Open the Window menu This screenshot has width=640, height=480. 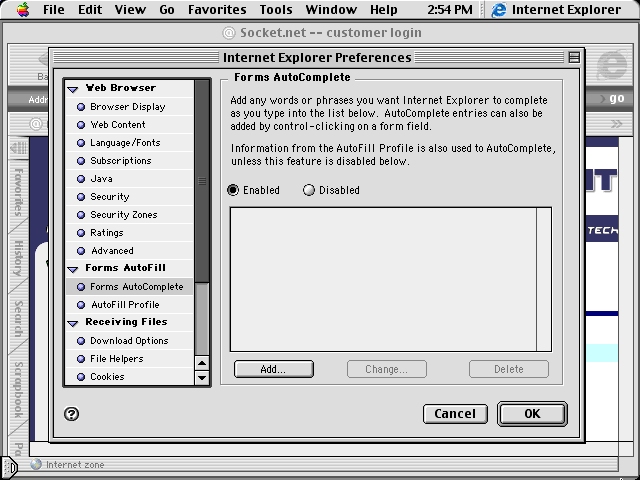pos(331,9)
